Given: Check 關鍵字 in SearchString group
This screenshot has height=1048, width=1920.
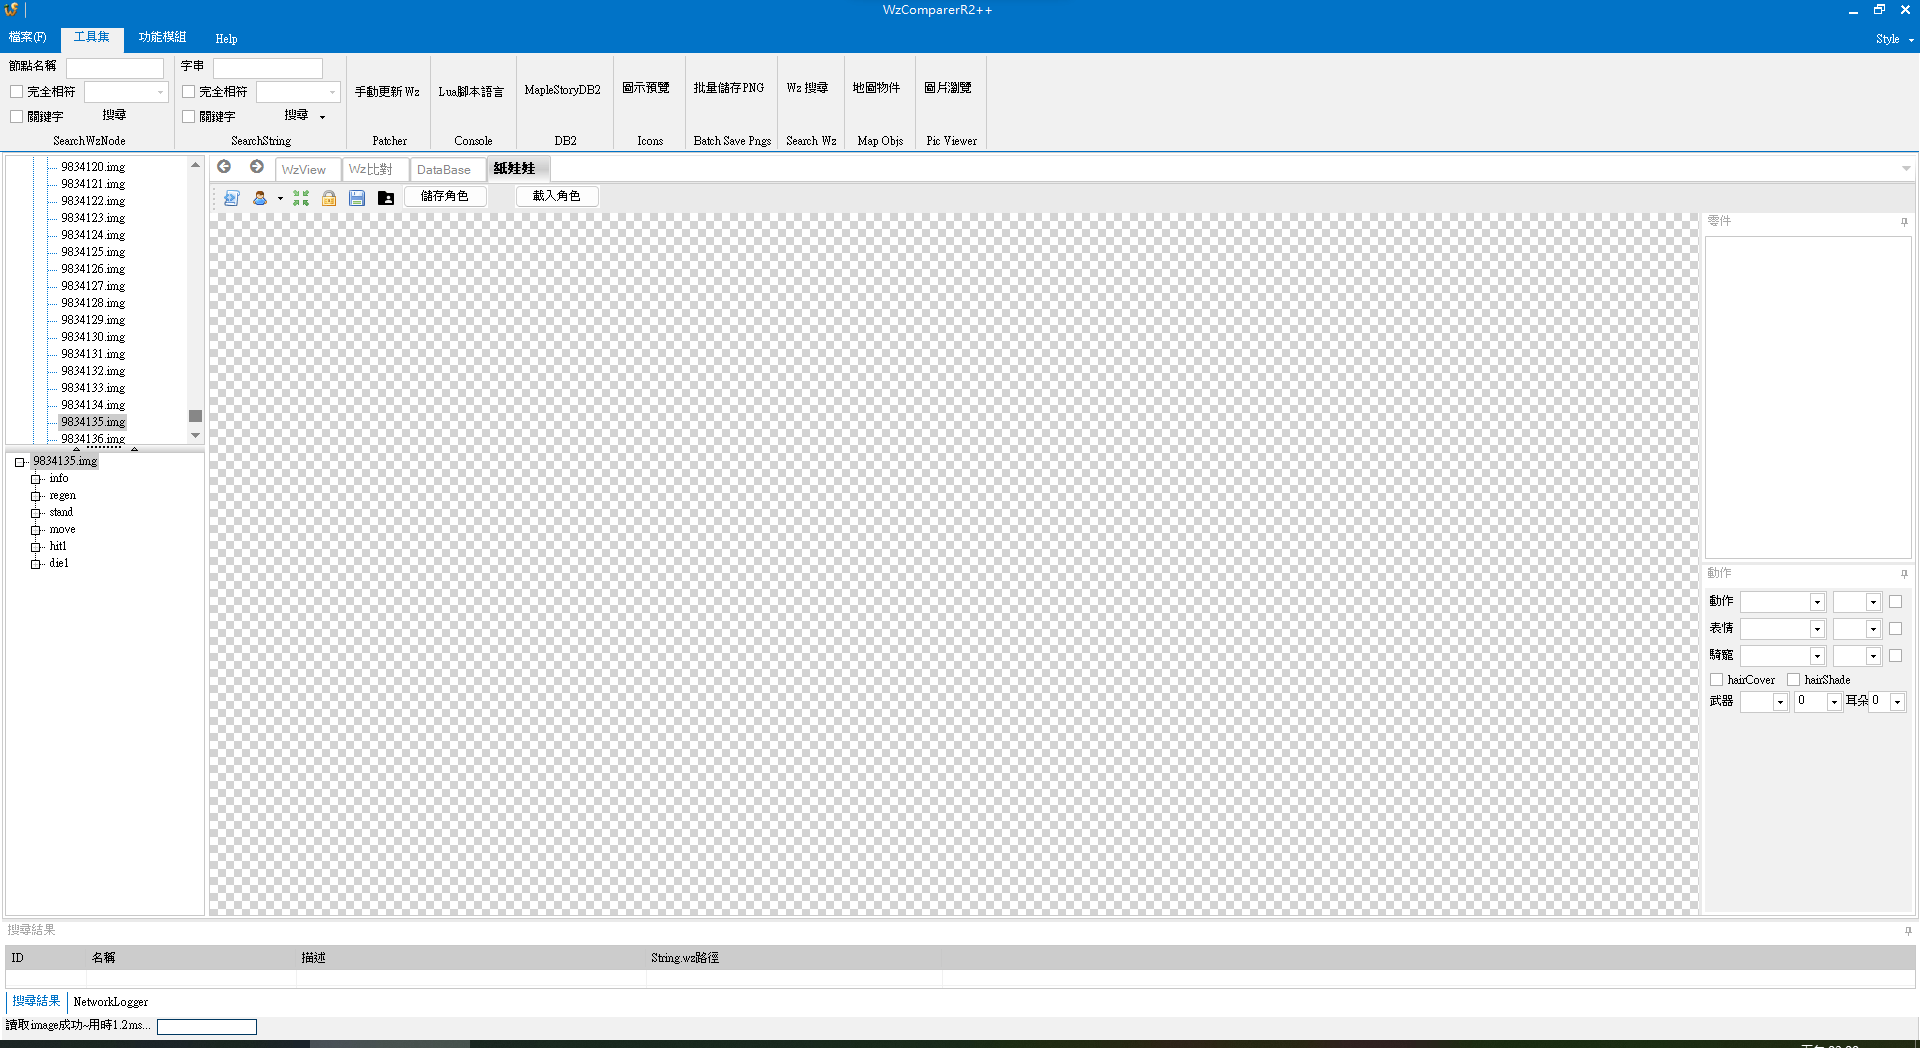Looking at the screenshot, I should point(189,117).
